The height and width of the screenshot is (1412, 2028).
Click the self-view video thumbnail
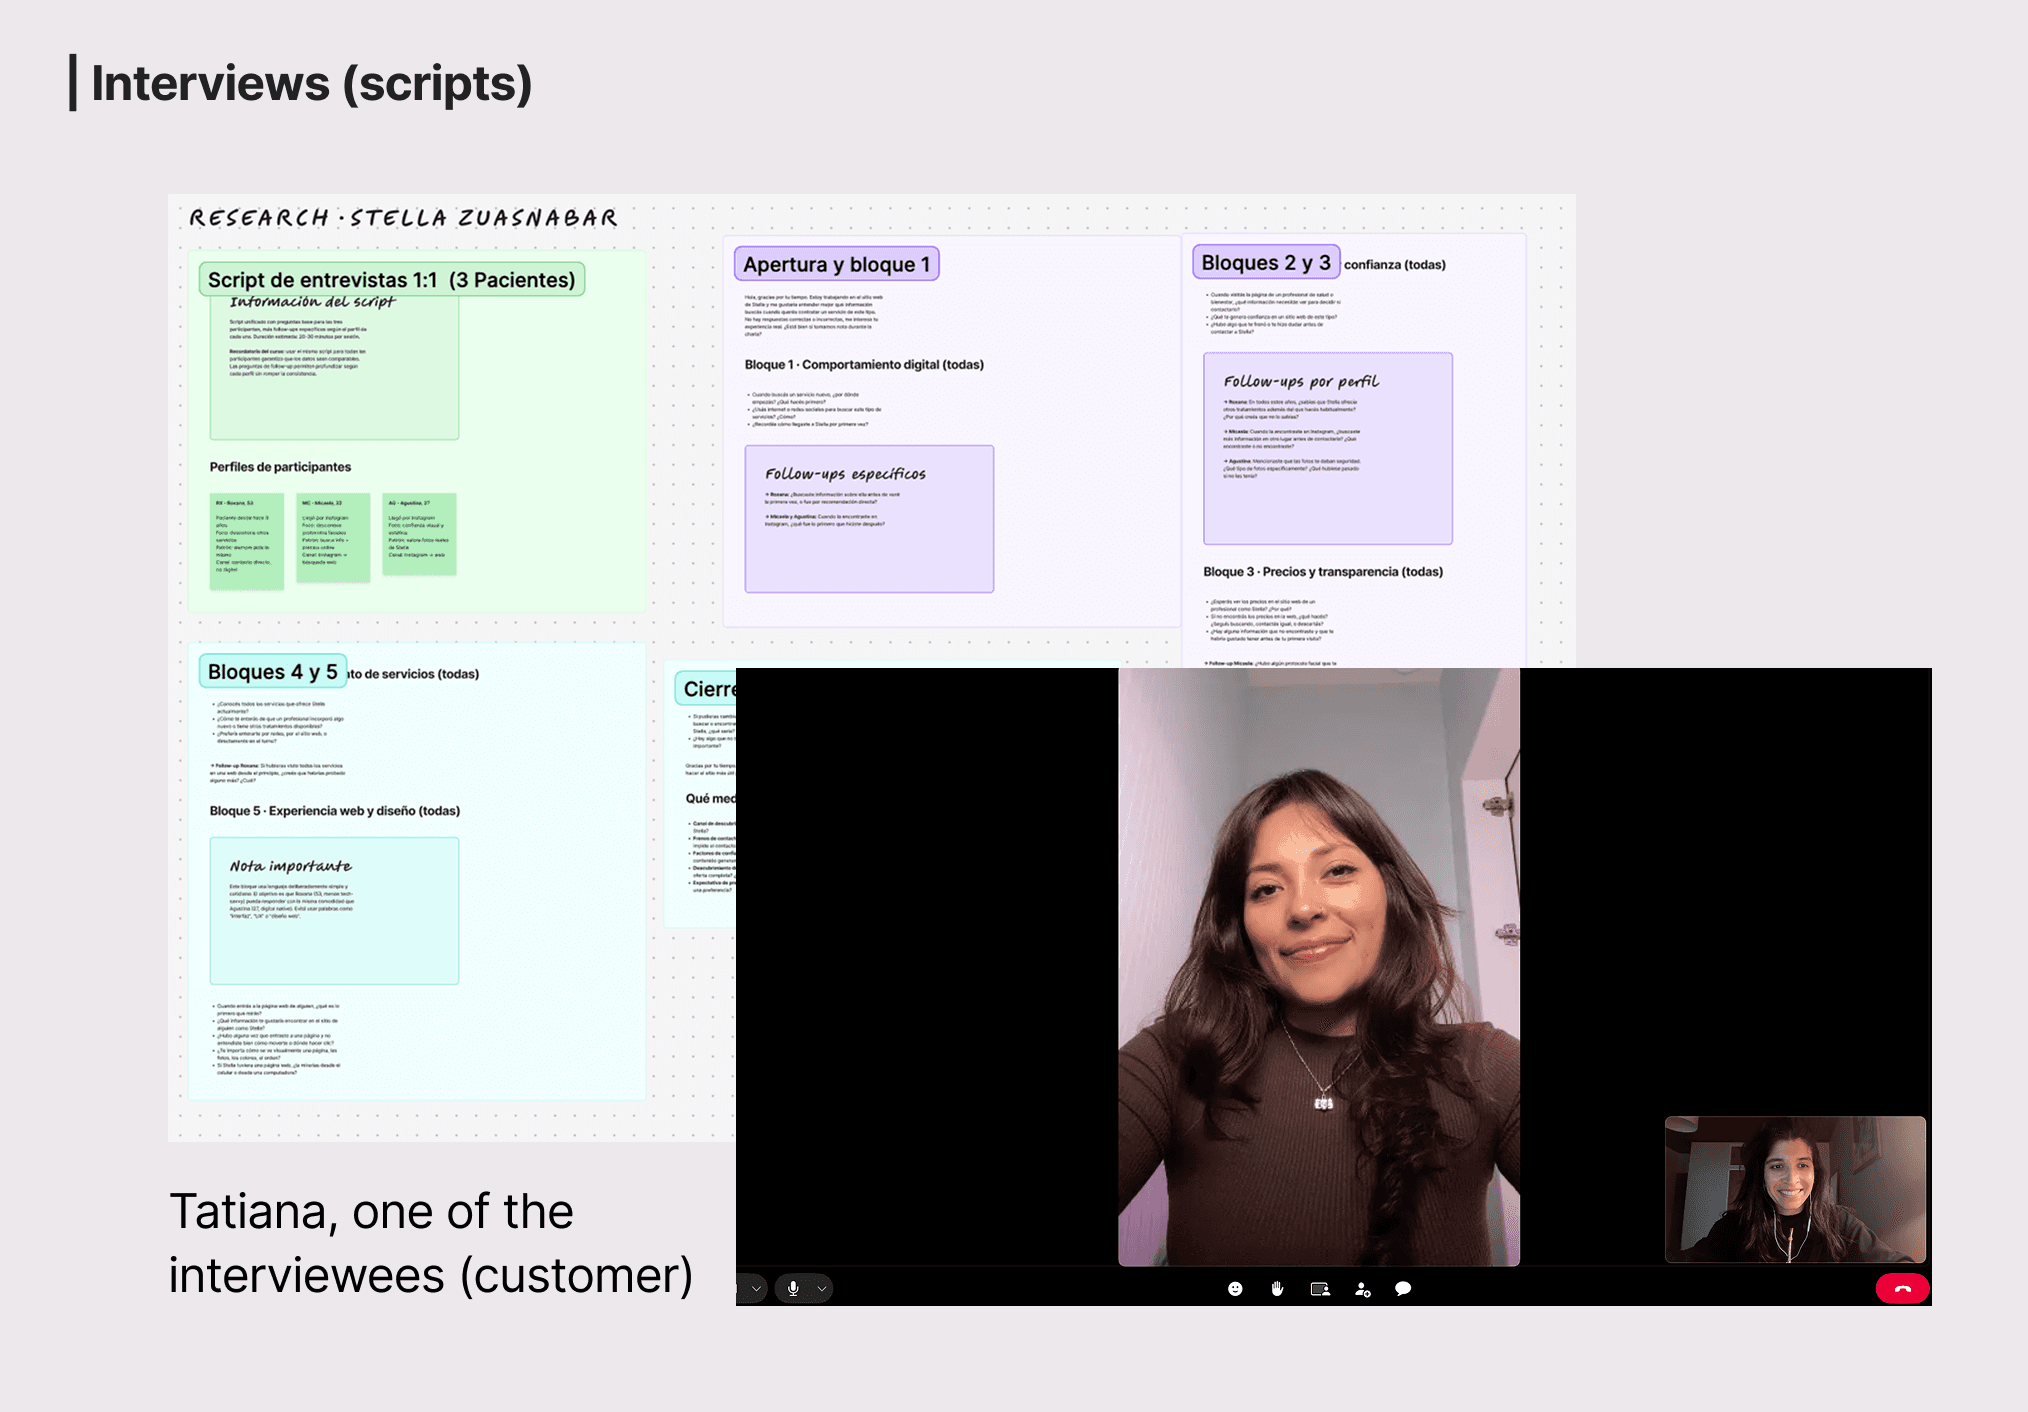click(x=1795, y=1189)
